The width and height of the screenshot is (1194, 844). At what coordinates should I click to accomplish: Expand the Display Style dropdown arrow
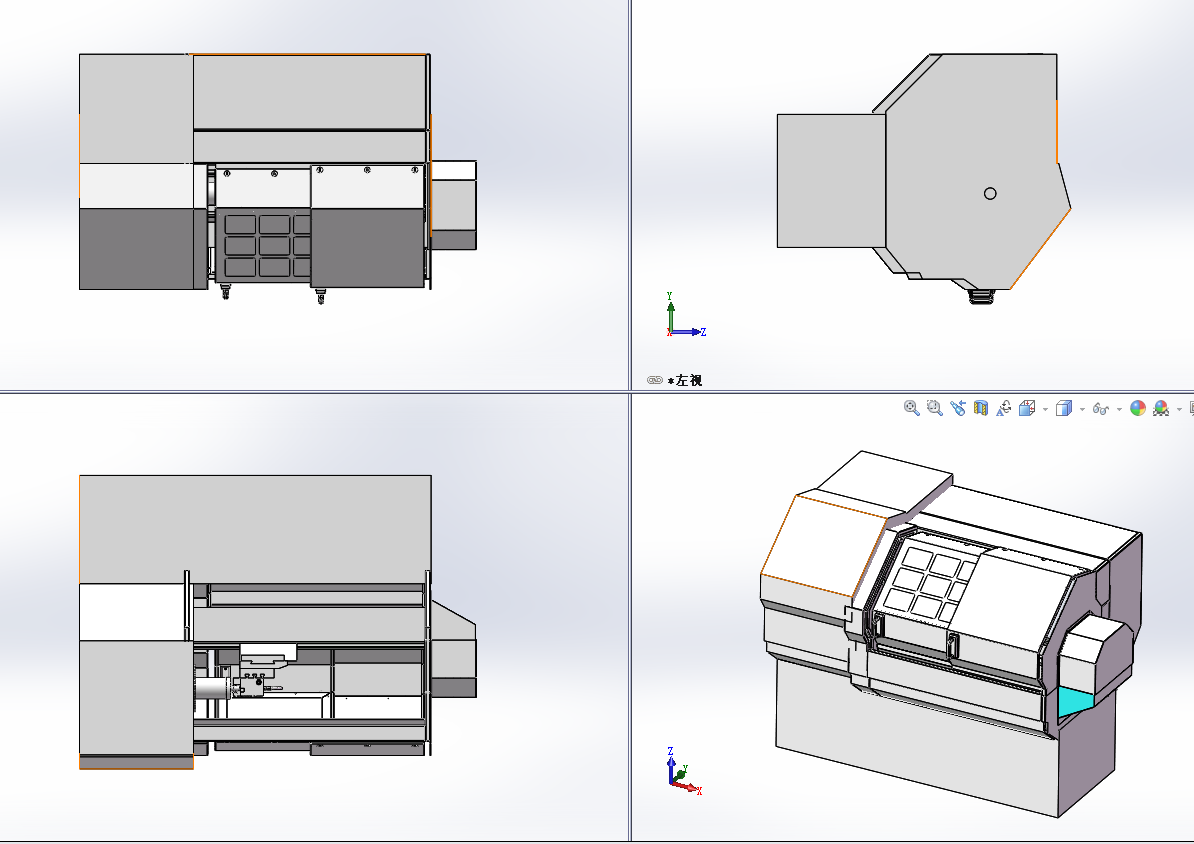pos(1082,409)
